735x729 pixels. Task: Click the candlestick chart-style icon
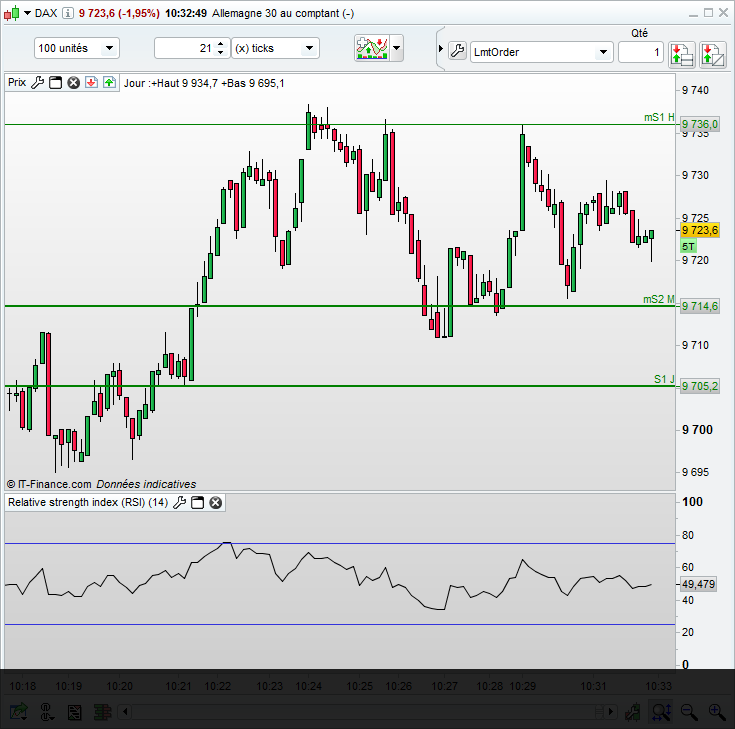pyautogui.click(x=12, y=13)
